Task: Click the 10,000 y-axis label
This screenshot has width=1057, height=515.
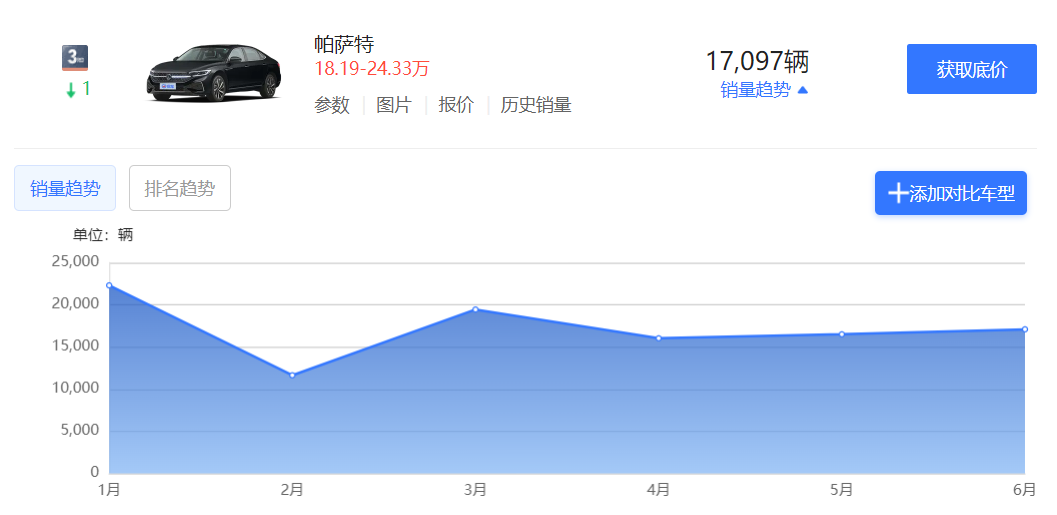Action: click(x=75, y=388)
